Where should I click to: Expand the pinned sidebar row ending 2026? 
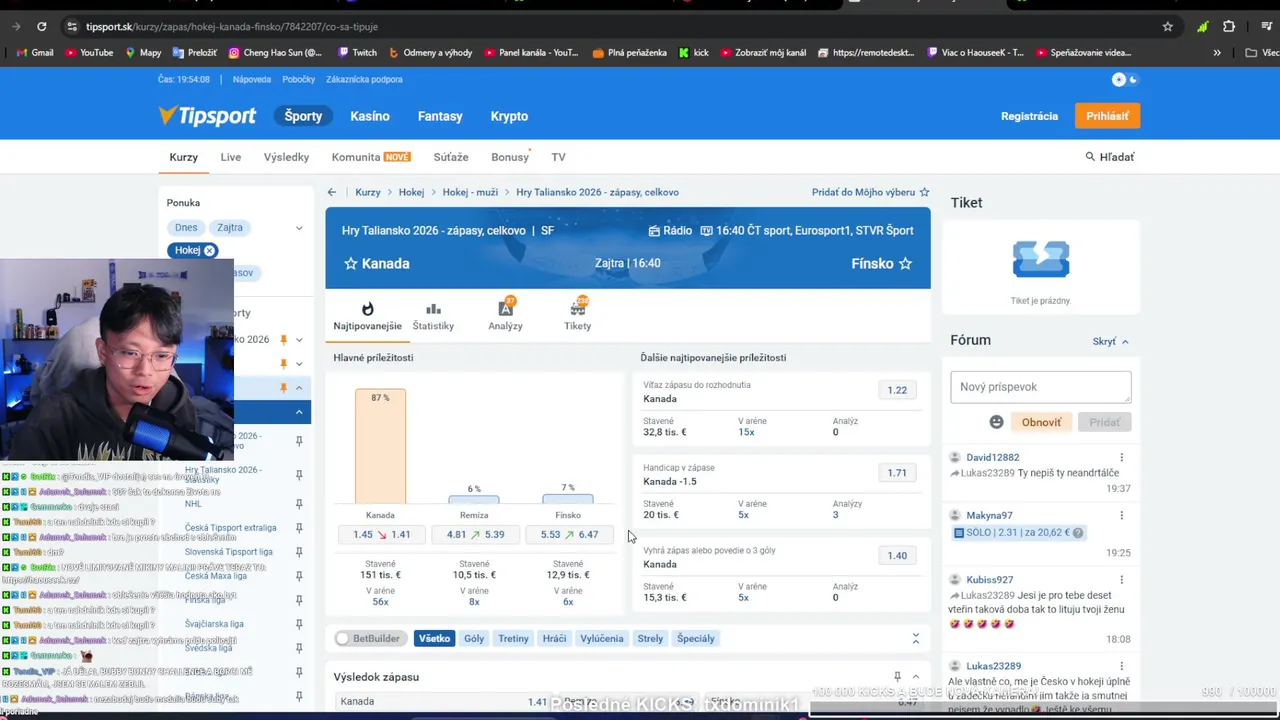(x=298, y=340)
